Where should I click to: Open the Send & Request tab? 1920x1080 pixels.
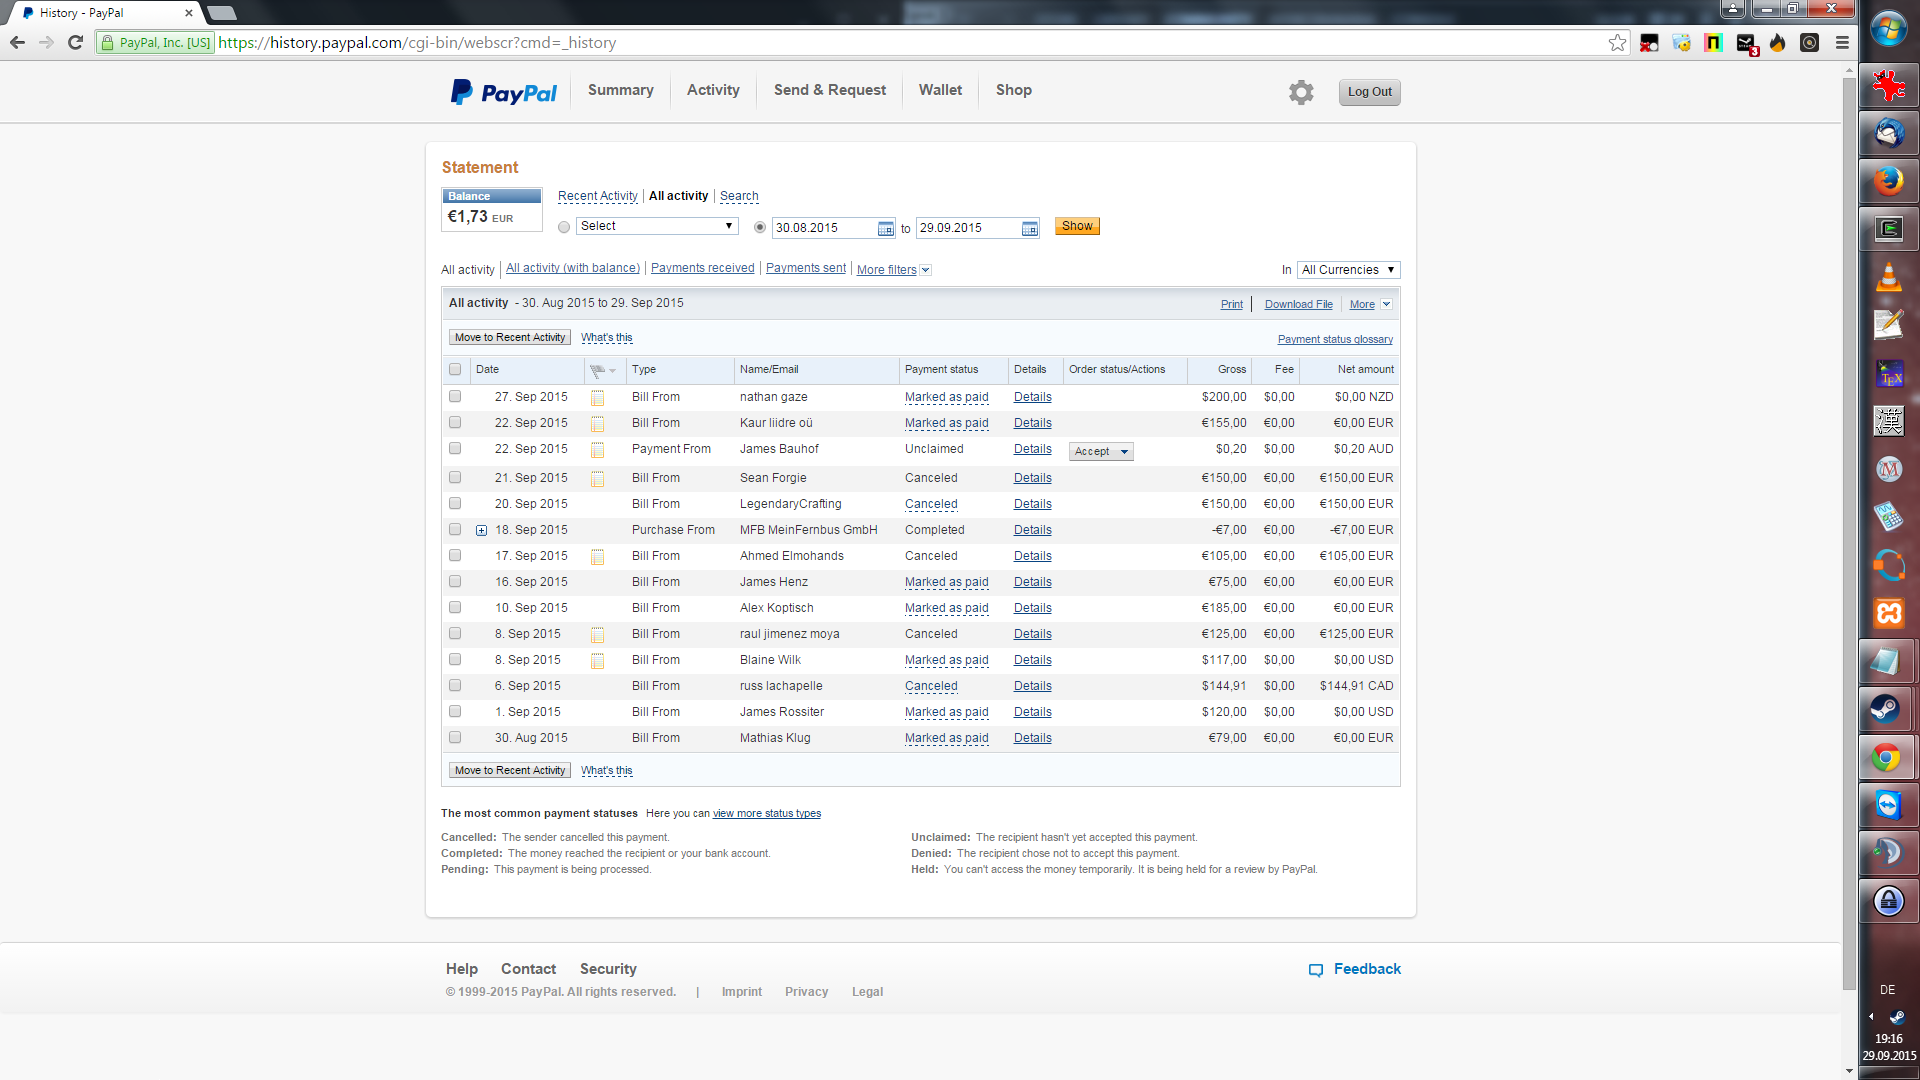[829, 90]
